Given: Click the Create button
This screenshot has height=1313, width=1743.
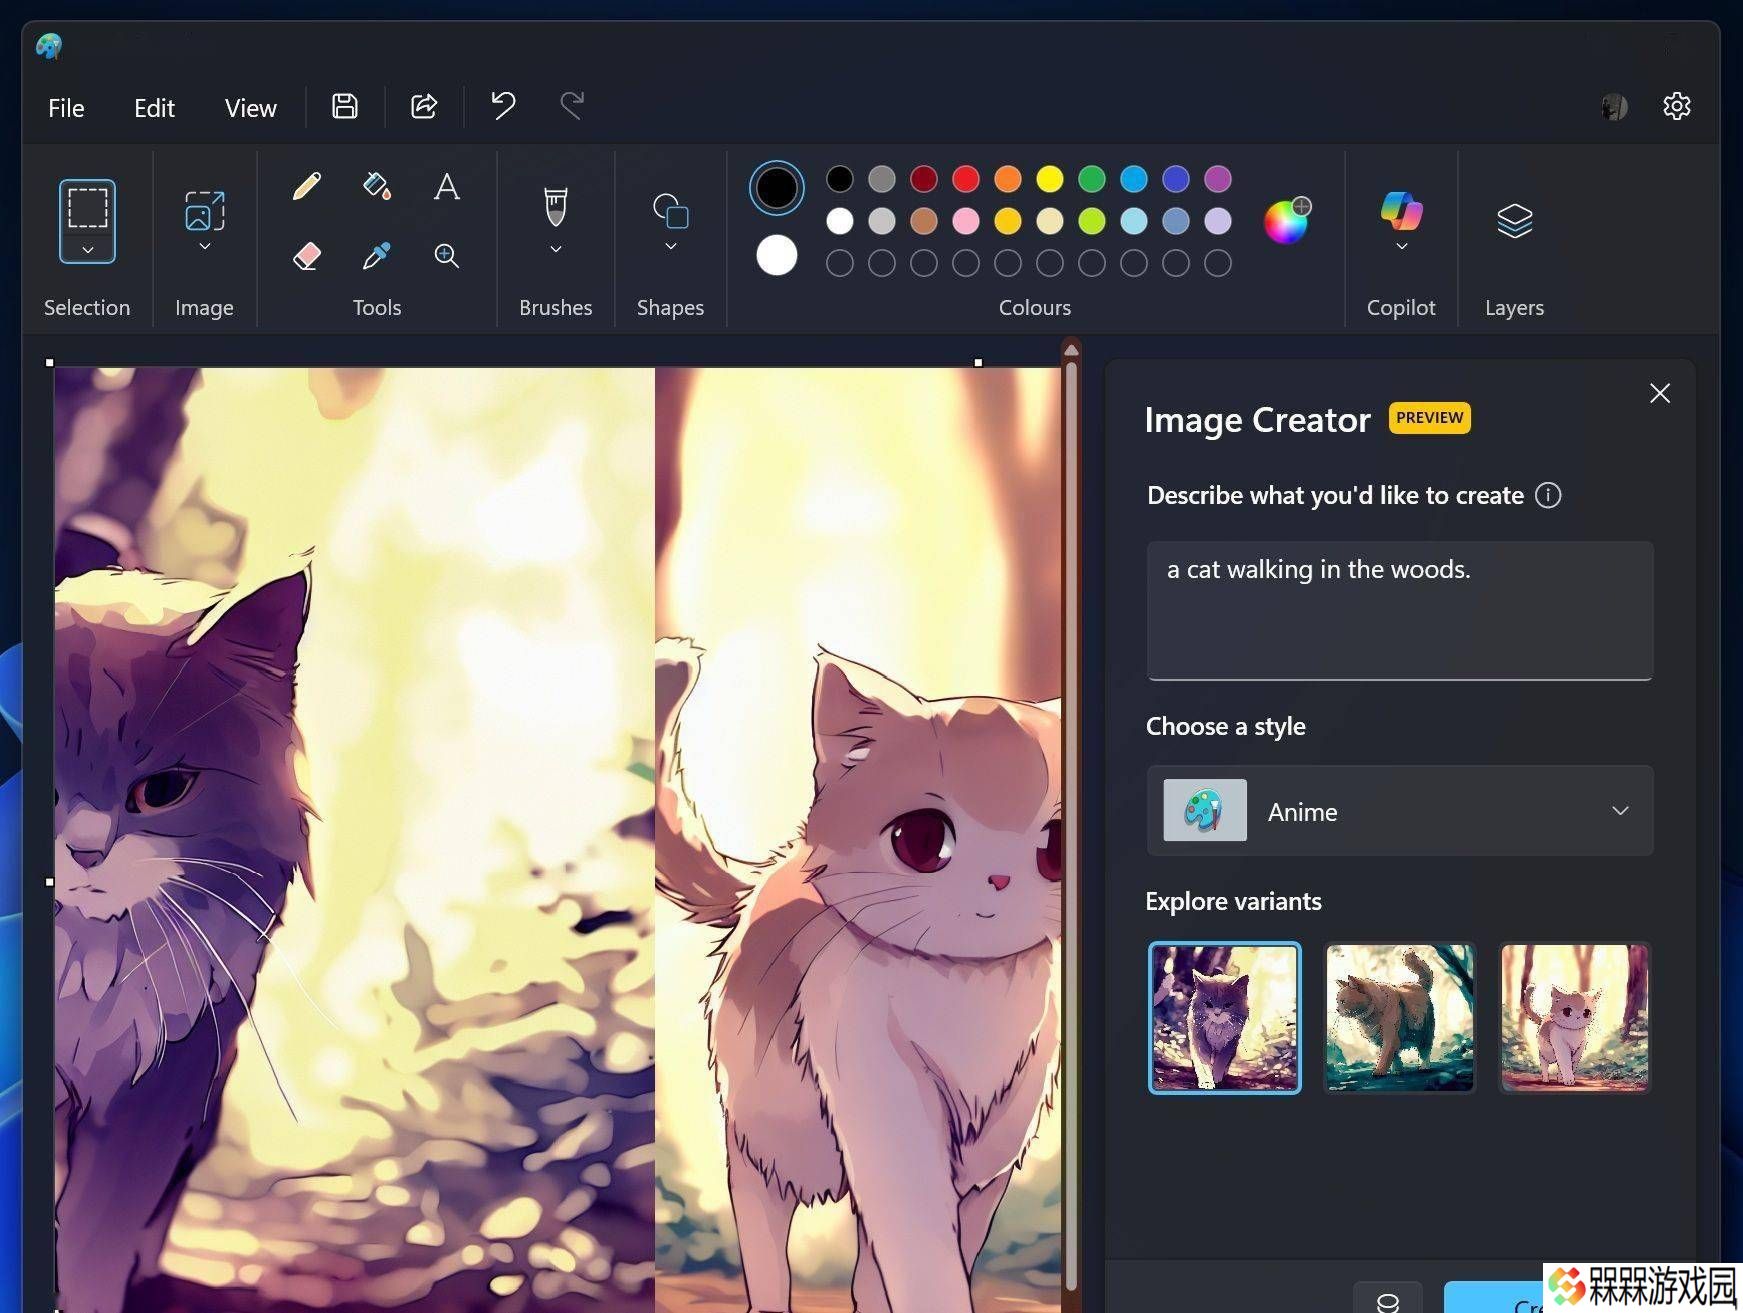Looking at the screenshot, I should pos(1494,1297).
